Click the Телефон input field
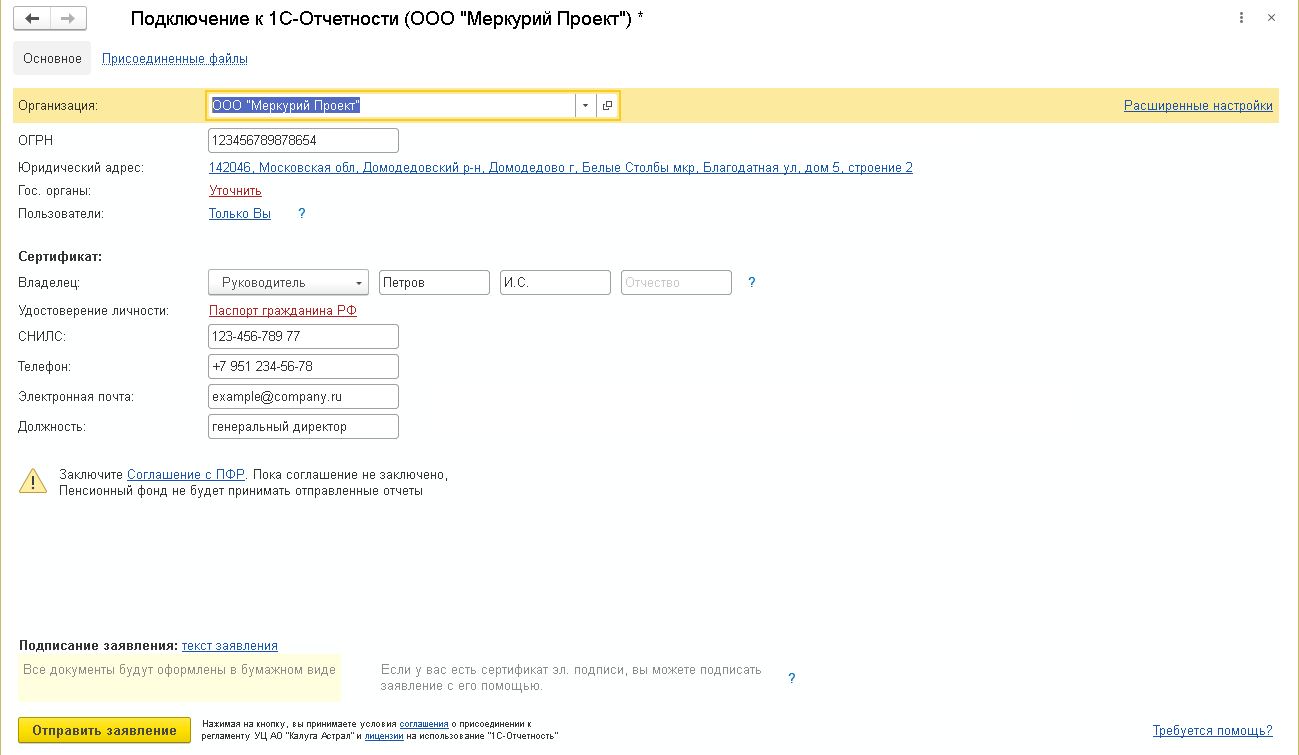The width and height of the screenshot is (1299, 755). [x=304, y=366]
